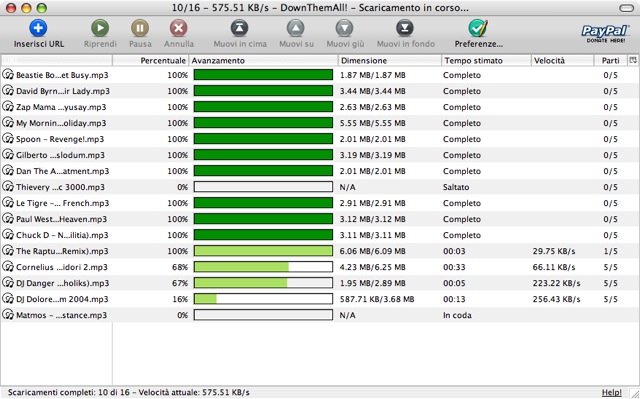Sort by Dimensione column header

pyautogui.click(x=390, y=60)
